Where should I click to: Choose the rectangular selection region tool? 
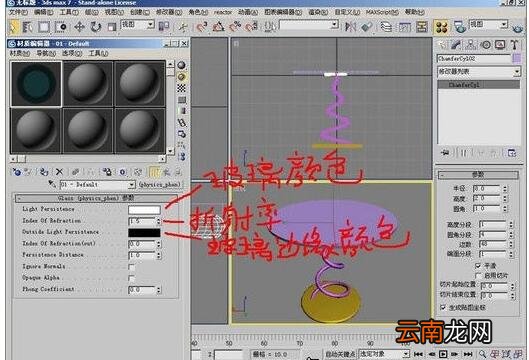44,27
